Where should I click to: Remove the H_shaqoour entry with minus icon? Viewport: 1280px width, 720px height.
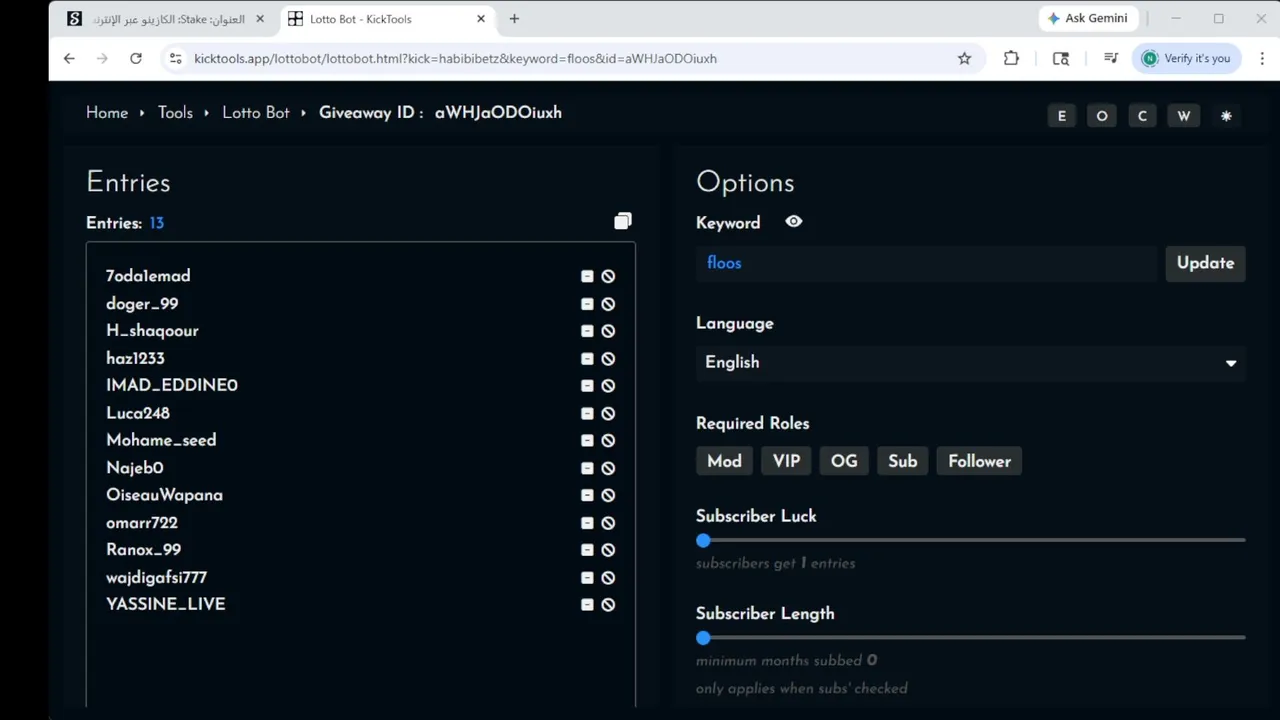[587, 331]
